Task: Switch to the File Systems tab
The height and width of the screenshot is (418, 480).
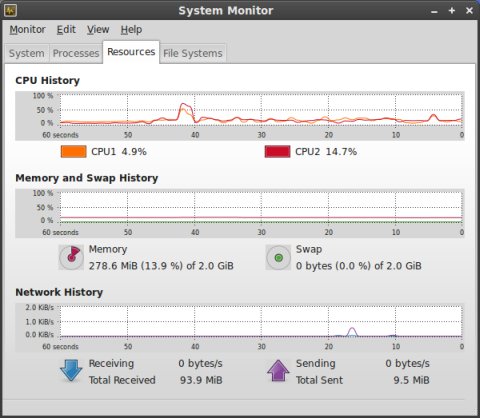Action: point(193,53)
